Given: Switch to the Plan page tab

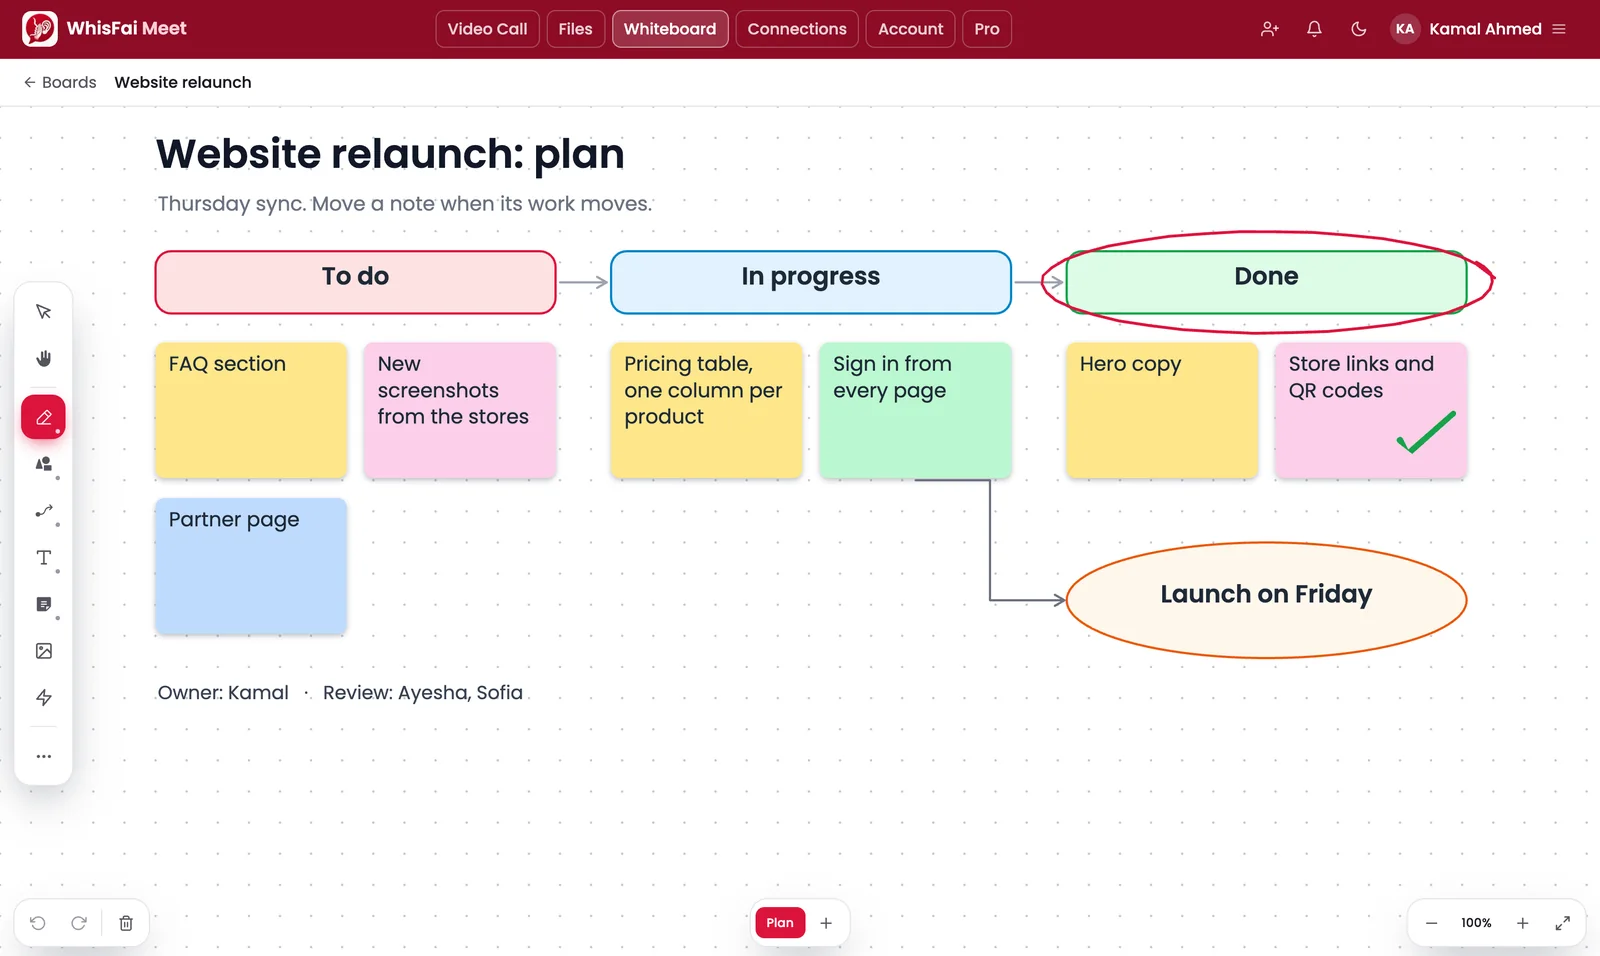Looking at the screenshot, I should click(x=780, y=923).
